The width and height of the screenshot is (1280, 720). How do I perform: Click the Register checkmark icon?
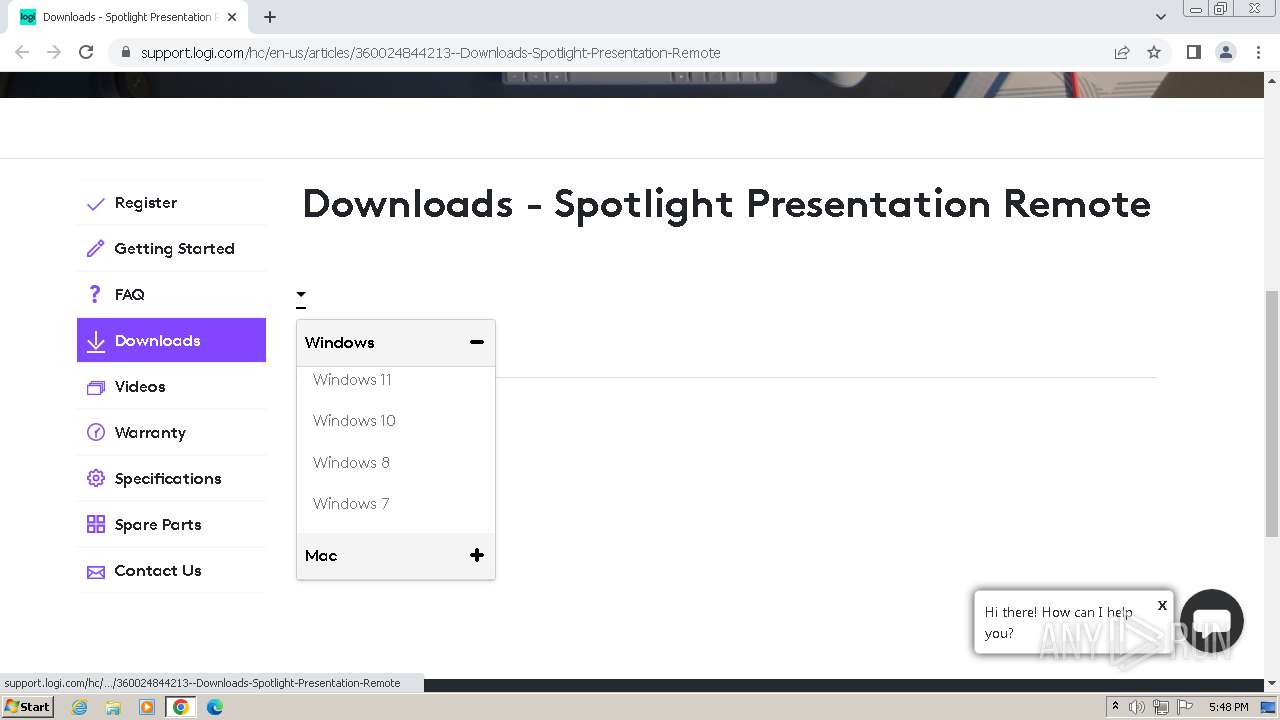pos(96,203)
